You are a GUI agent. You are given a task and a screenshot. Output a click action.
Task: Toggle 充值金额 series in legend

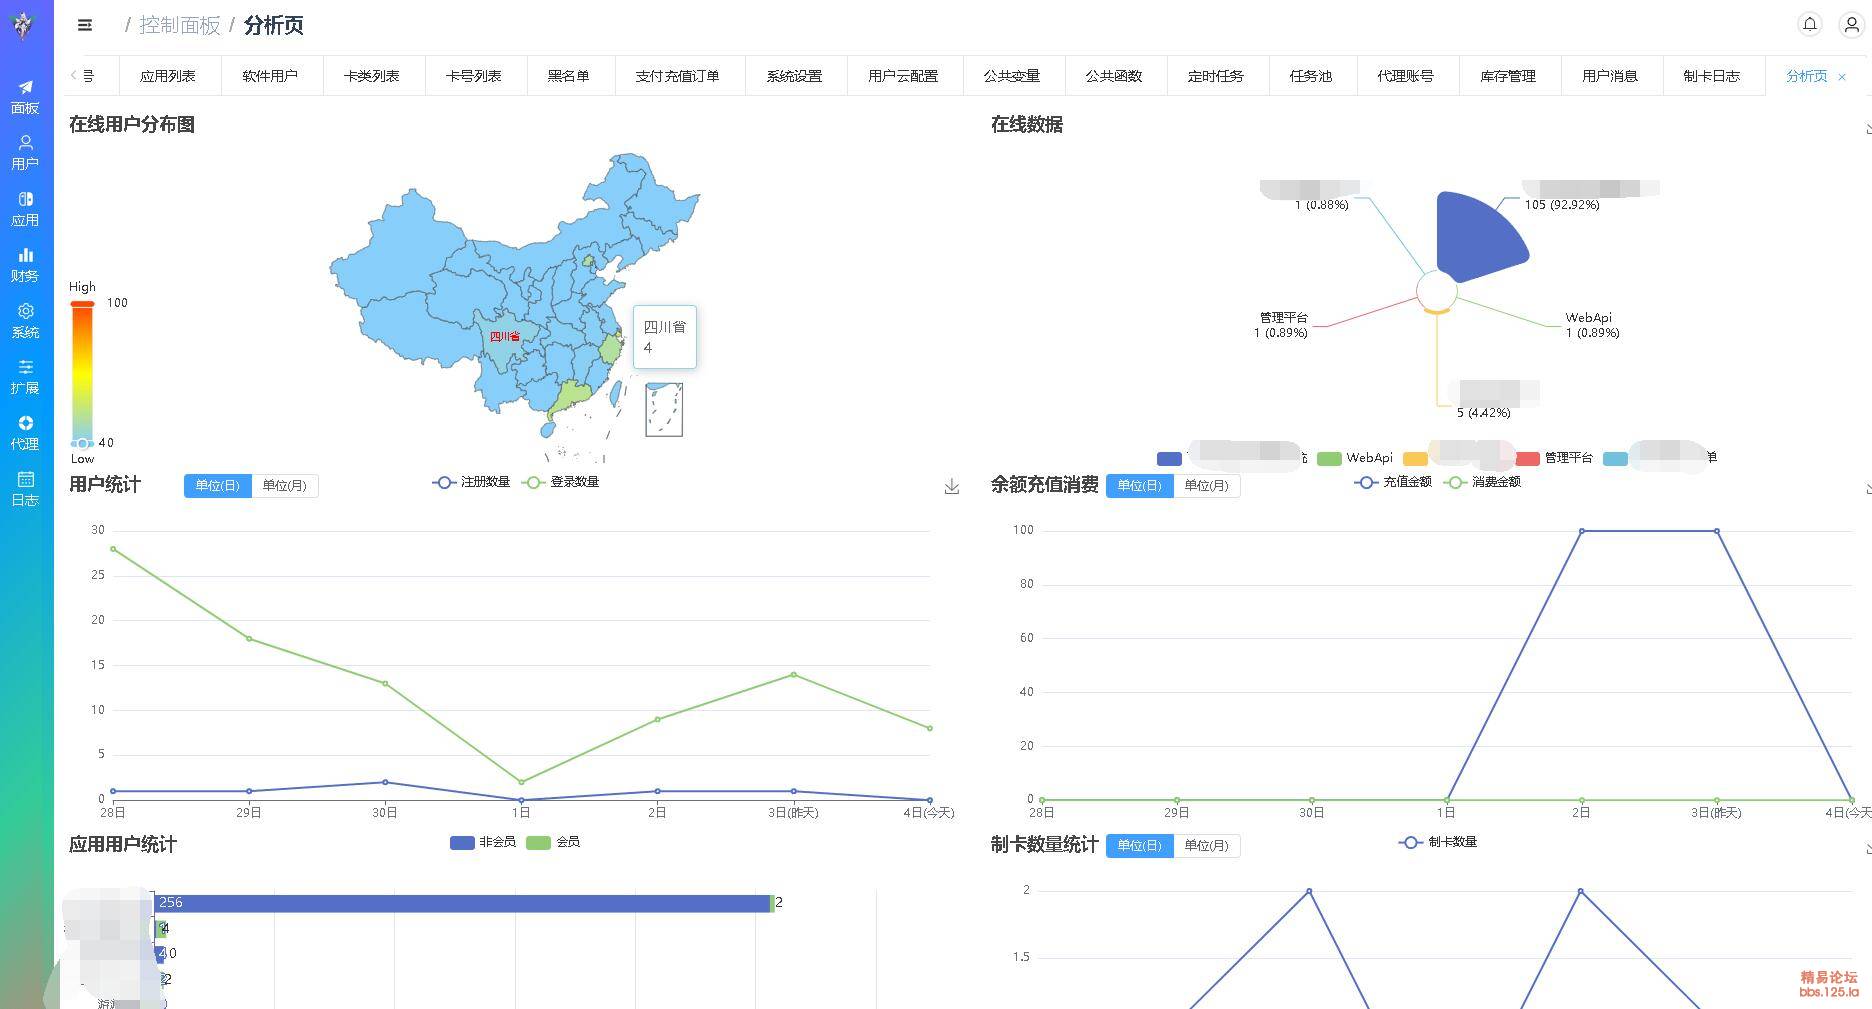click(x=1393, y=482)
